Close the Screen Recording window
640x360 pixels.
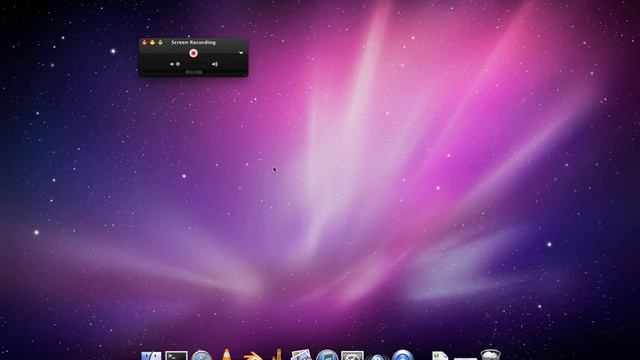144,42
